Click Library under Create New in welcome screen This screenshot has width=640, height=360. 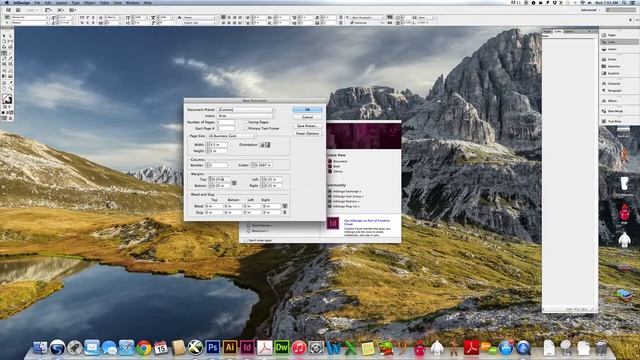(x=338, y=171)
